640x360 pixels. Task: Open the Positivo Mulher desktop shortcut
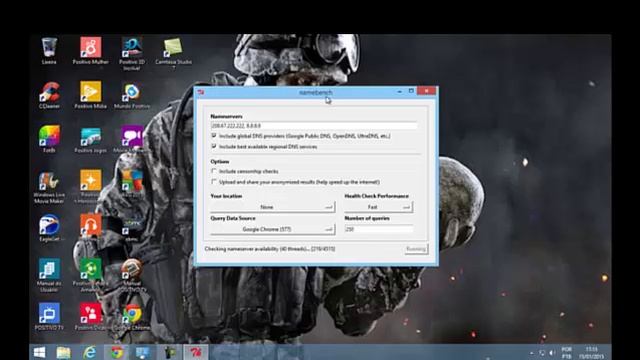pyautogui.click(x=91, y=51)
